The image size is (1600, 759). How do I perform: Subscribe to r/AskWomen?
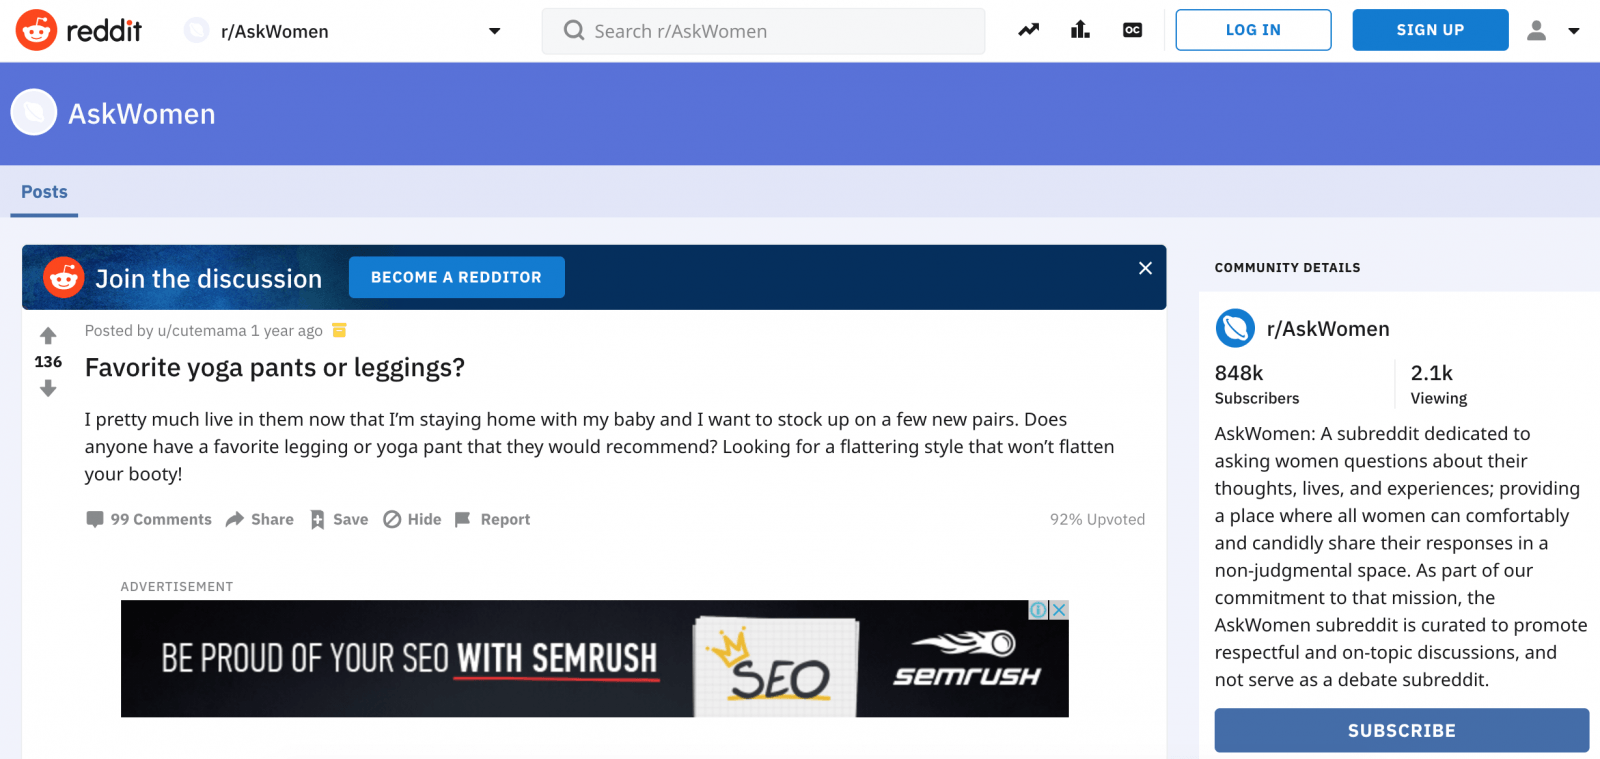coord(1401,730)
